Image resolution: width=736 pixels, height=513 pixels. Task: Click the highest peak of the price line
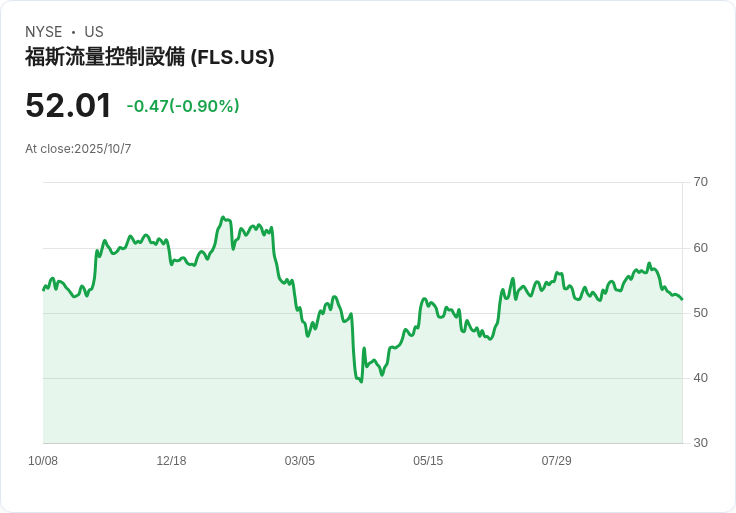(x=222, y=217)
